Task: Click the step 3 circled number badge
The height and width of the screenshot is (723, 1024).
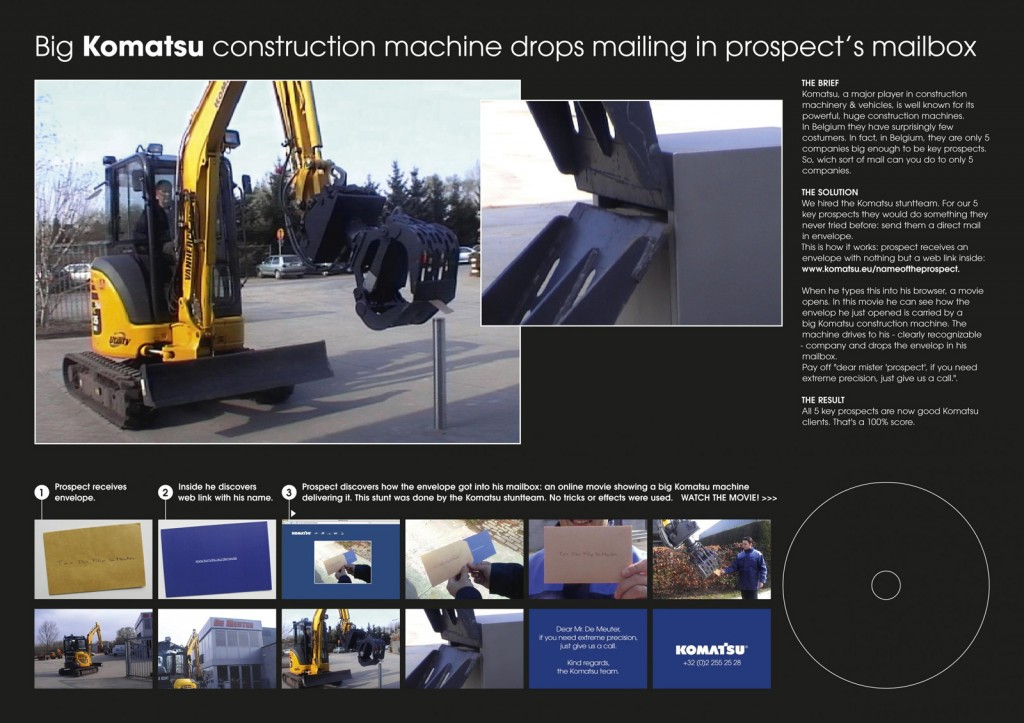Action: pyautogui.click(x=289, y=492)
